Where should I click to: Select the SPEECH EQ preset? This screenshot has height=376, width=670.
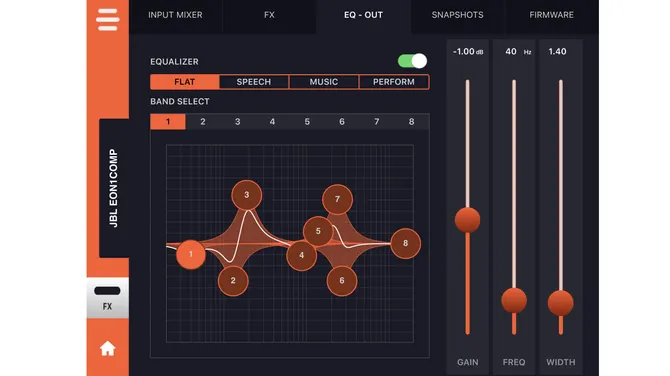point(254,82)
